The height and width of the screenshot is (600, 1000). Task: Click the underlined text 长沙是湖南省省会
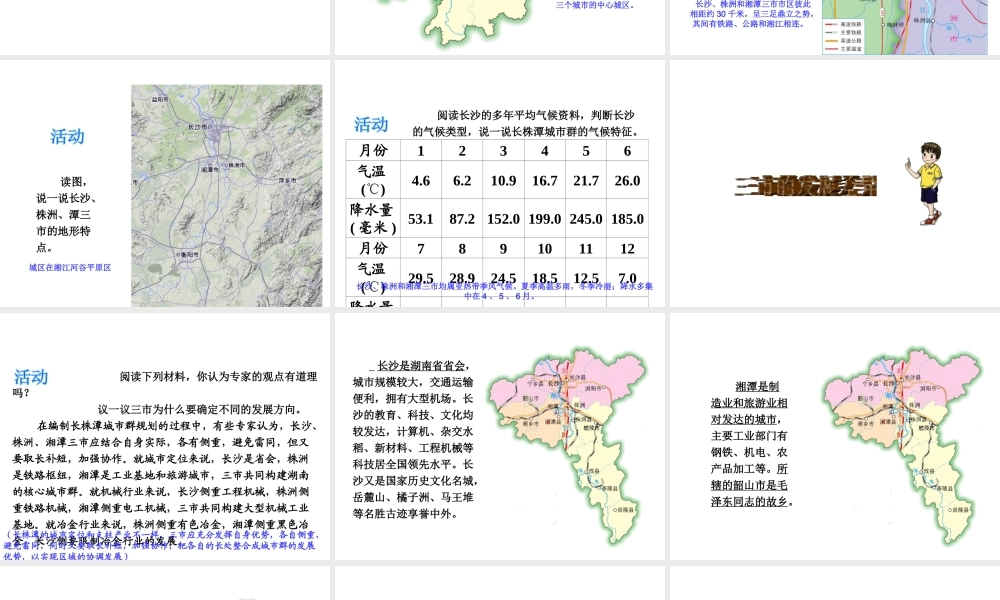tap(422, 366)
